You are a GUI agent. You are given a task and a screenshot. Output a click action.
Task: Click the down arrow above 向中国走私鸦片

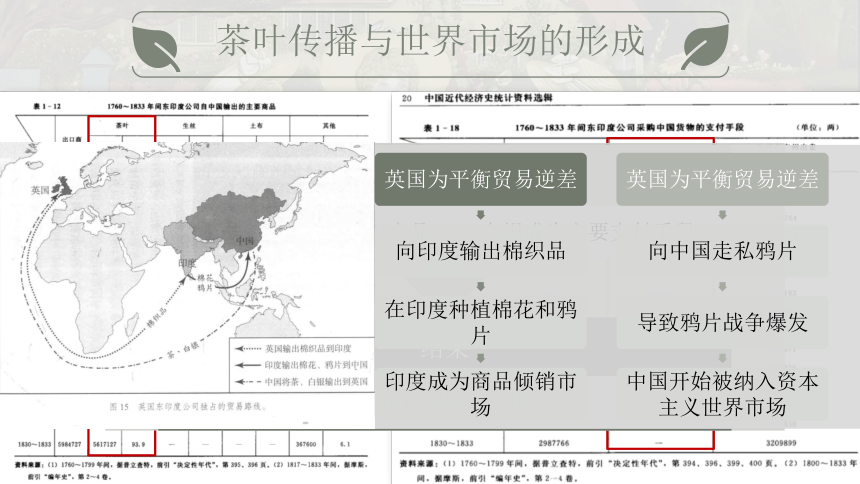pyautogui.click(x=722, y=215)
